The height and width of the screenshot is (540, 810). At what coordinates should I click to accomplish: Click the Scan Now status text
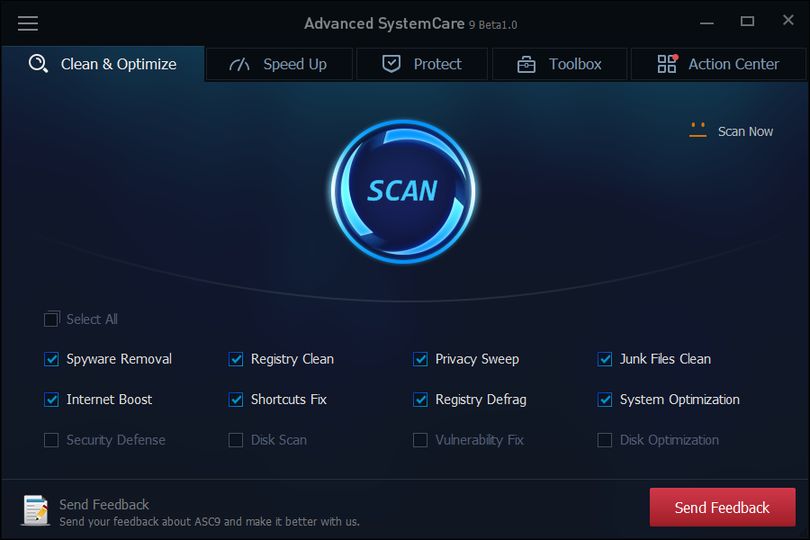click(x=745, y=132)
